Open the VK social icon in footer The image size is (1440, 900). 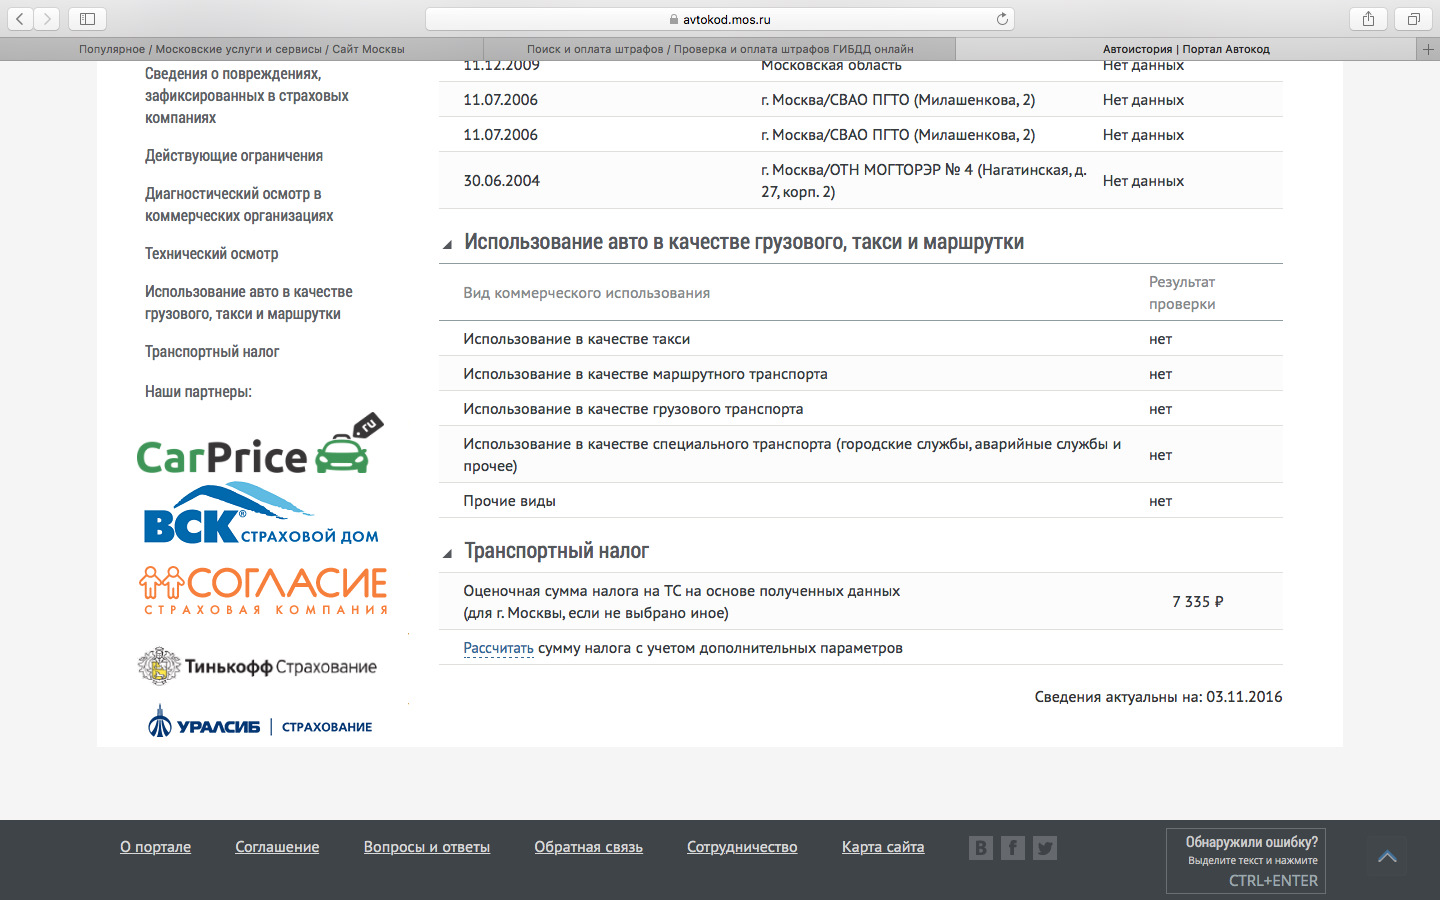click(x=981, y=848)
